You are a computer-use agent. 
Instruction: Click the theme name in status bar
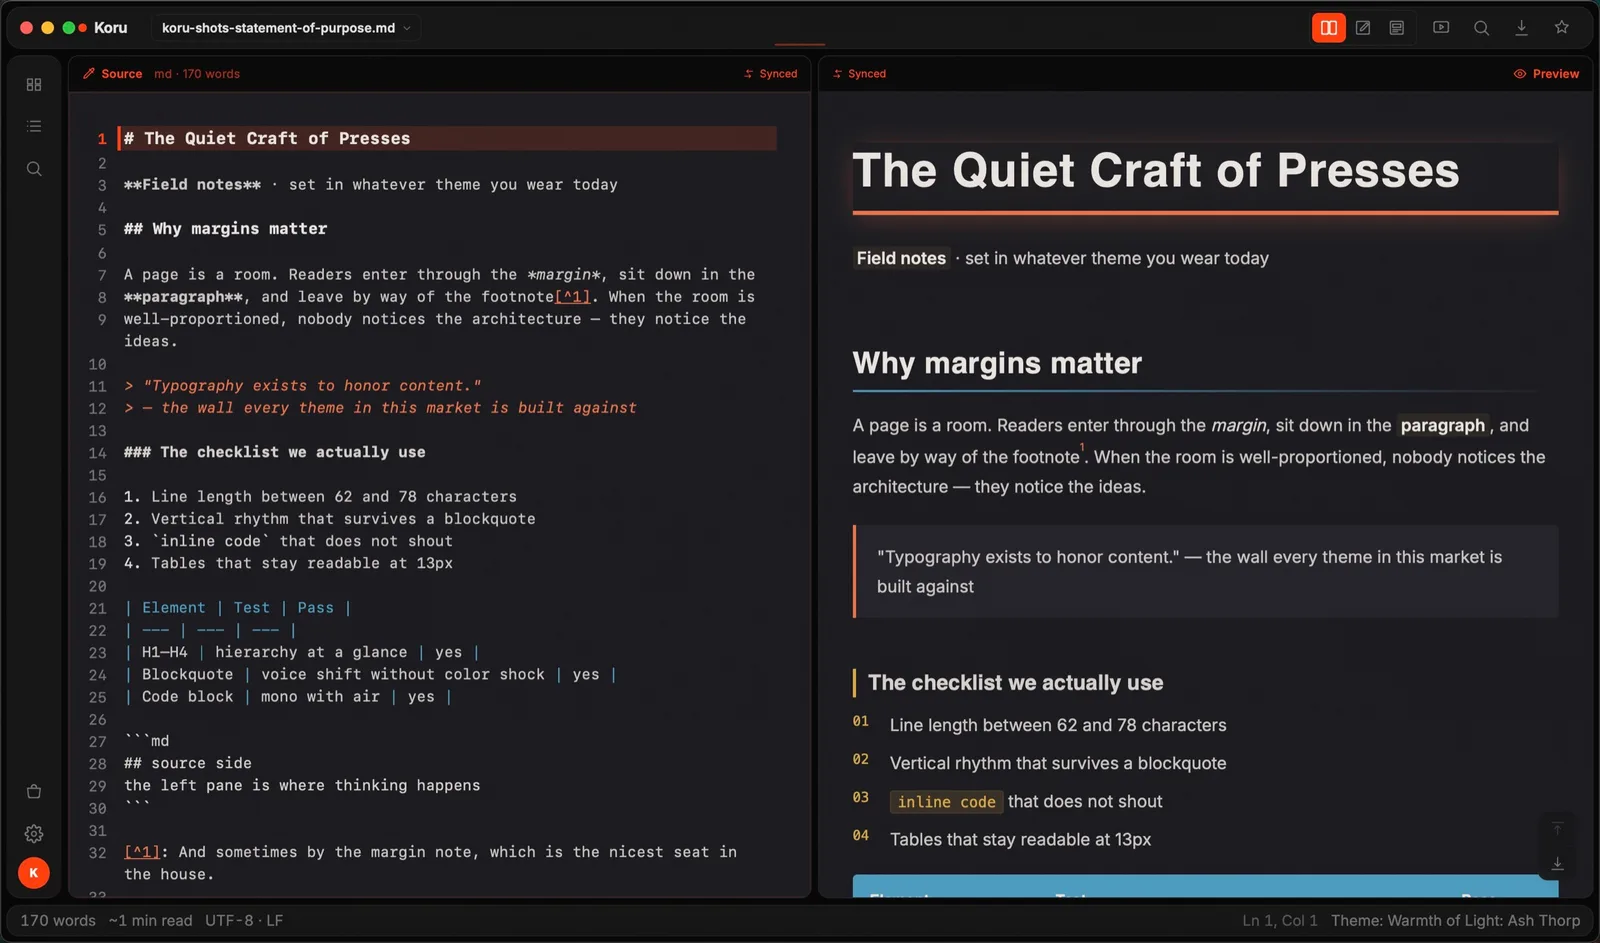(x=1455, y=920)
